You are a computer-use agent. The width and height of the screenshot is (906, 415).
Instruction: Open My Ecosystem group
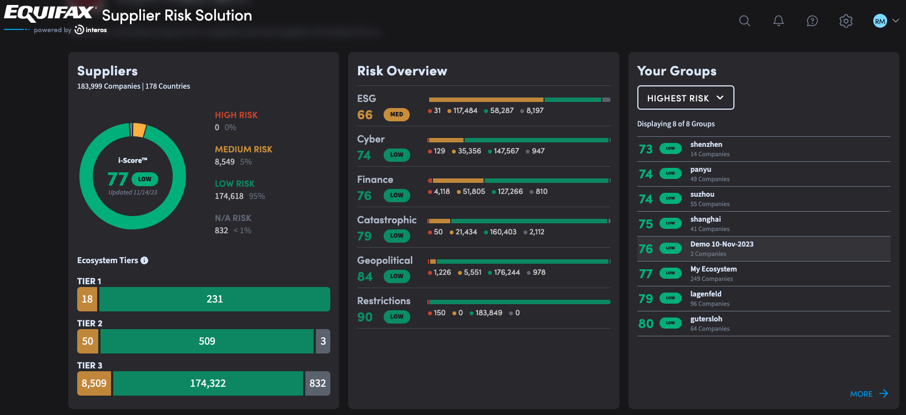point(763,274)
